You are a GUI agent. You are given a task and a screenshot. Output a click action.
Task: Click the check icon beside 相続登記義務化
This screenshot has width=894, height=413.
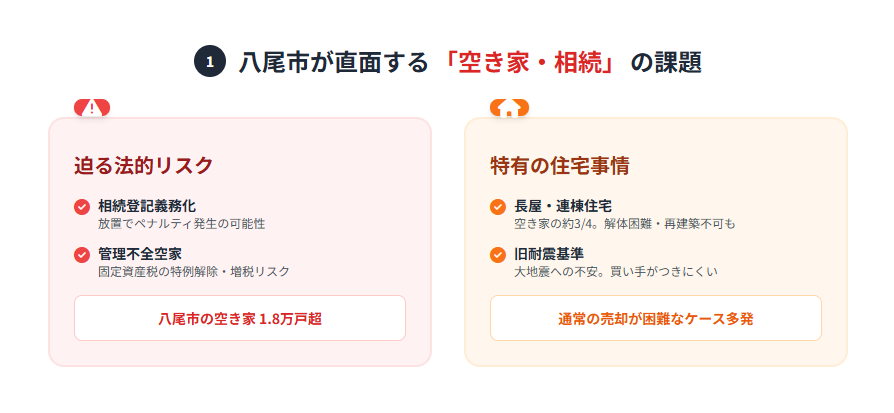[x=82, y=207]
